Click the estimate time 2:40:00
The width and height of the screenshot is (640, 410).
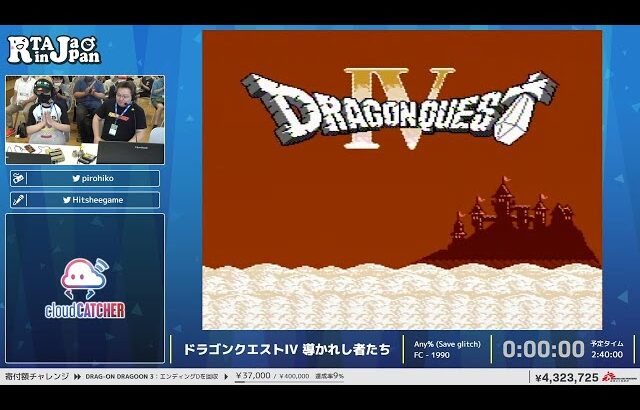click(607, 355)
